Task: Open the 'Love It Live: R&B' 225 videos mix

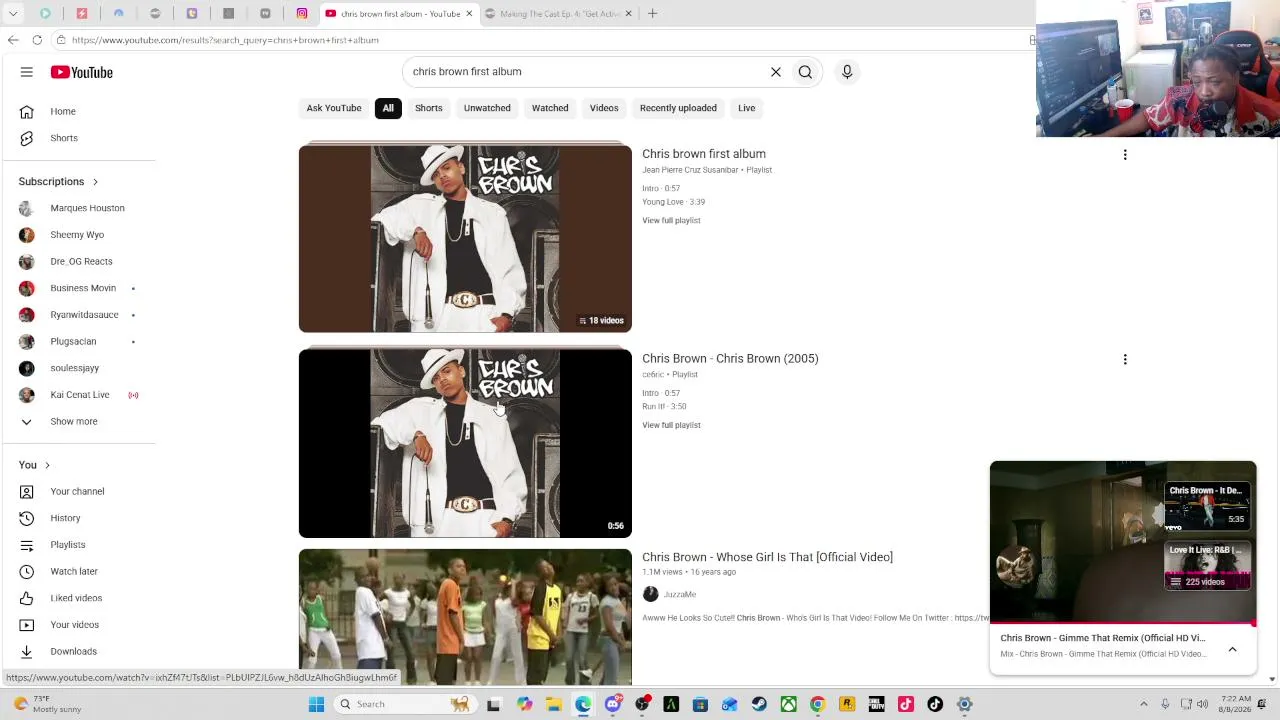Action: click(1208, 566)
